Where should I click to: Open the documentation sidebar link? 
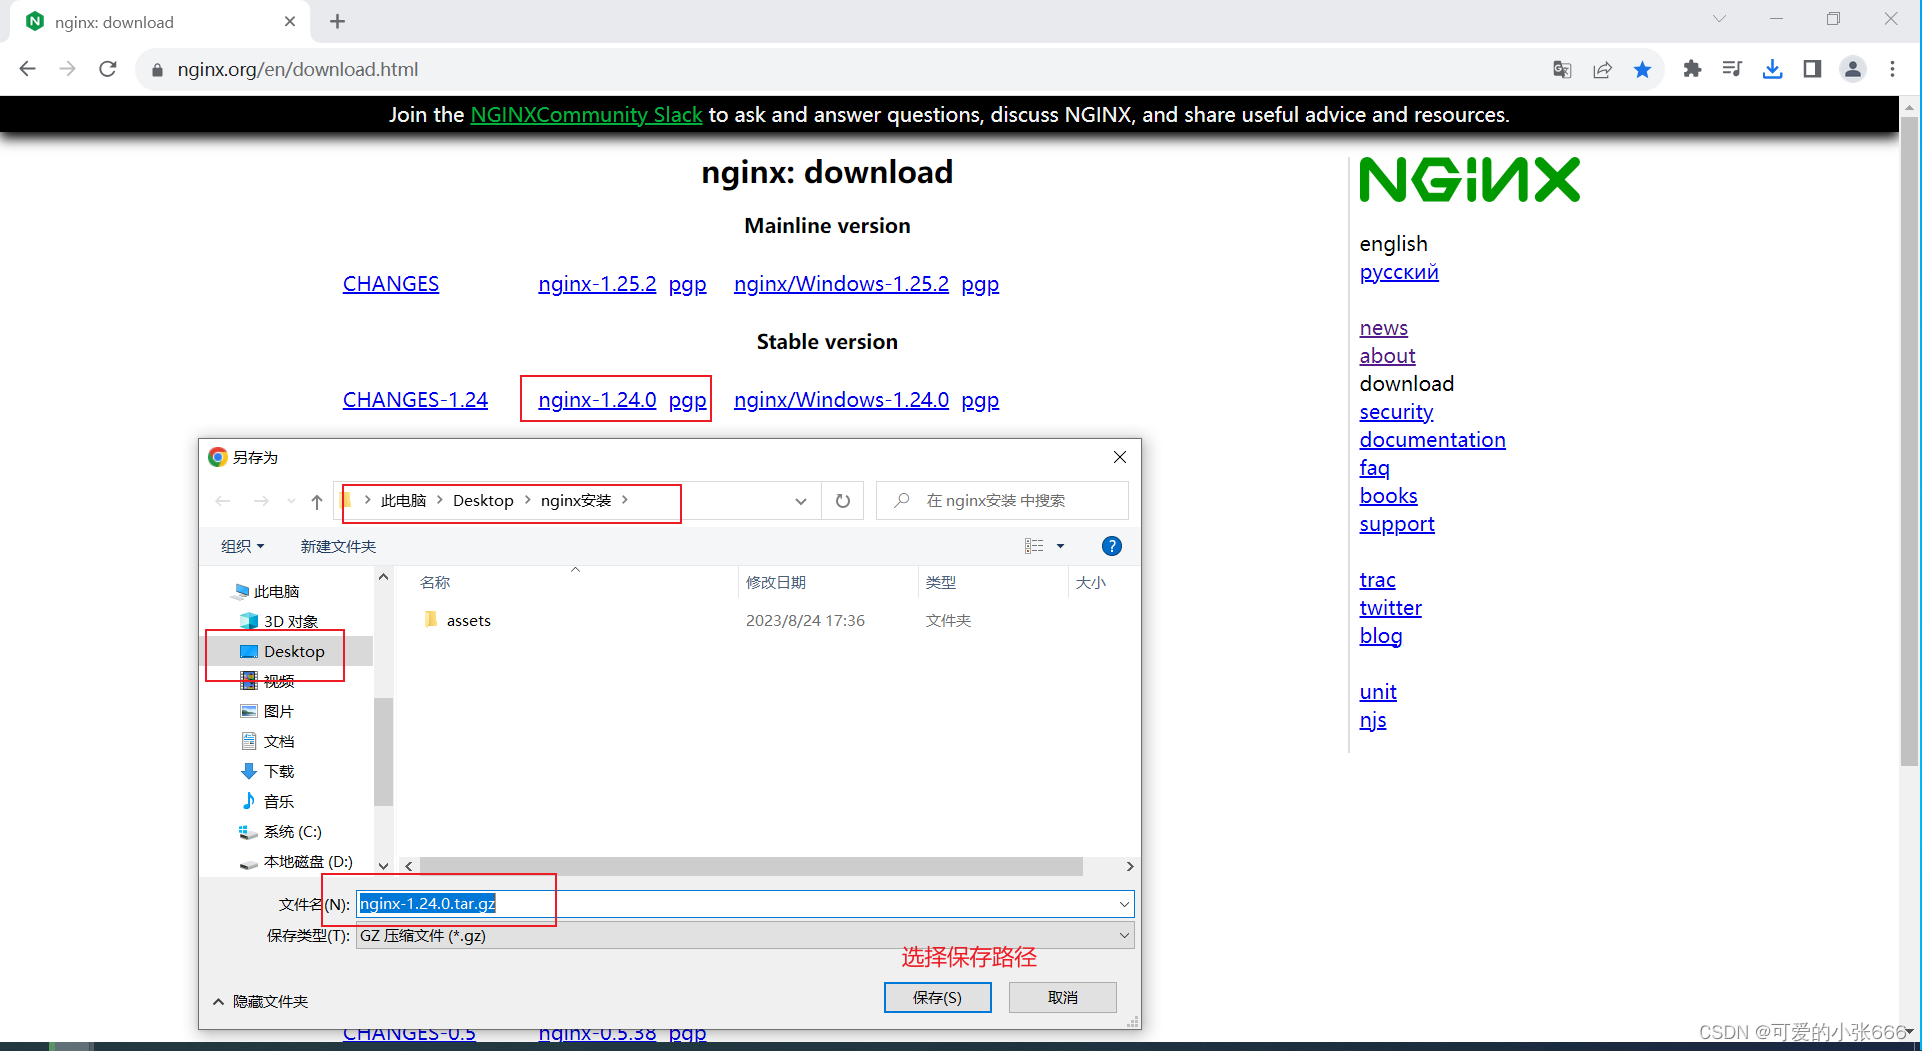1432,440
